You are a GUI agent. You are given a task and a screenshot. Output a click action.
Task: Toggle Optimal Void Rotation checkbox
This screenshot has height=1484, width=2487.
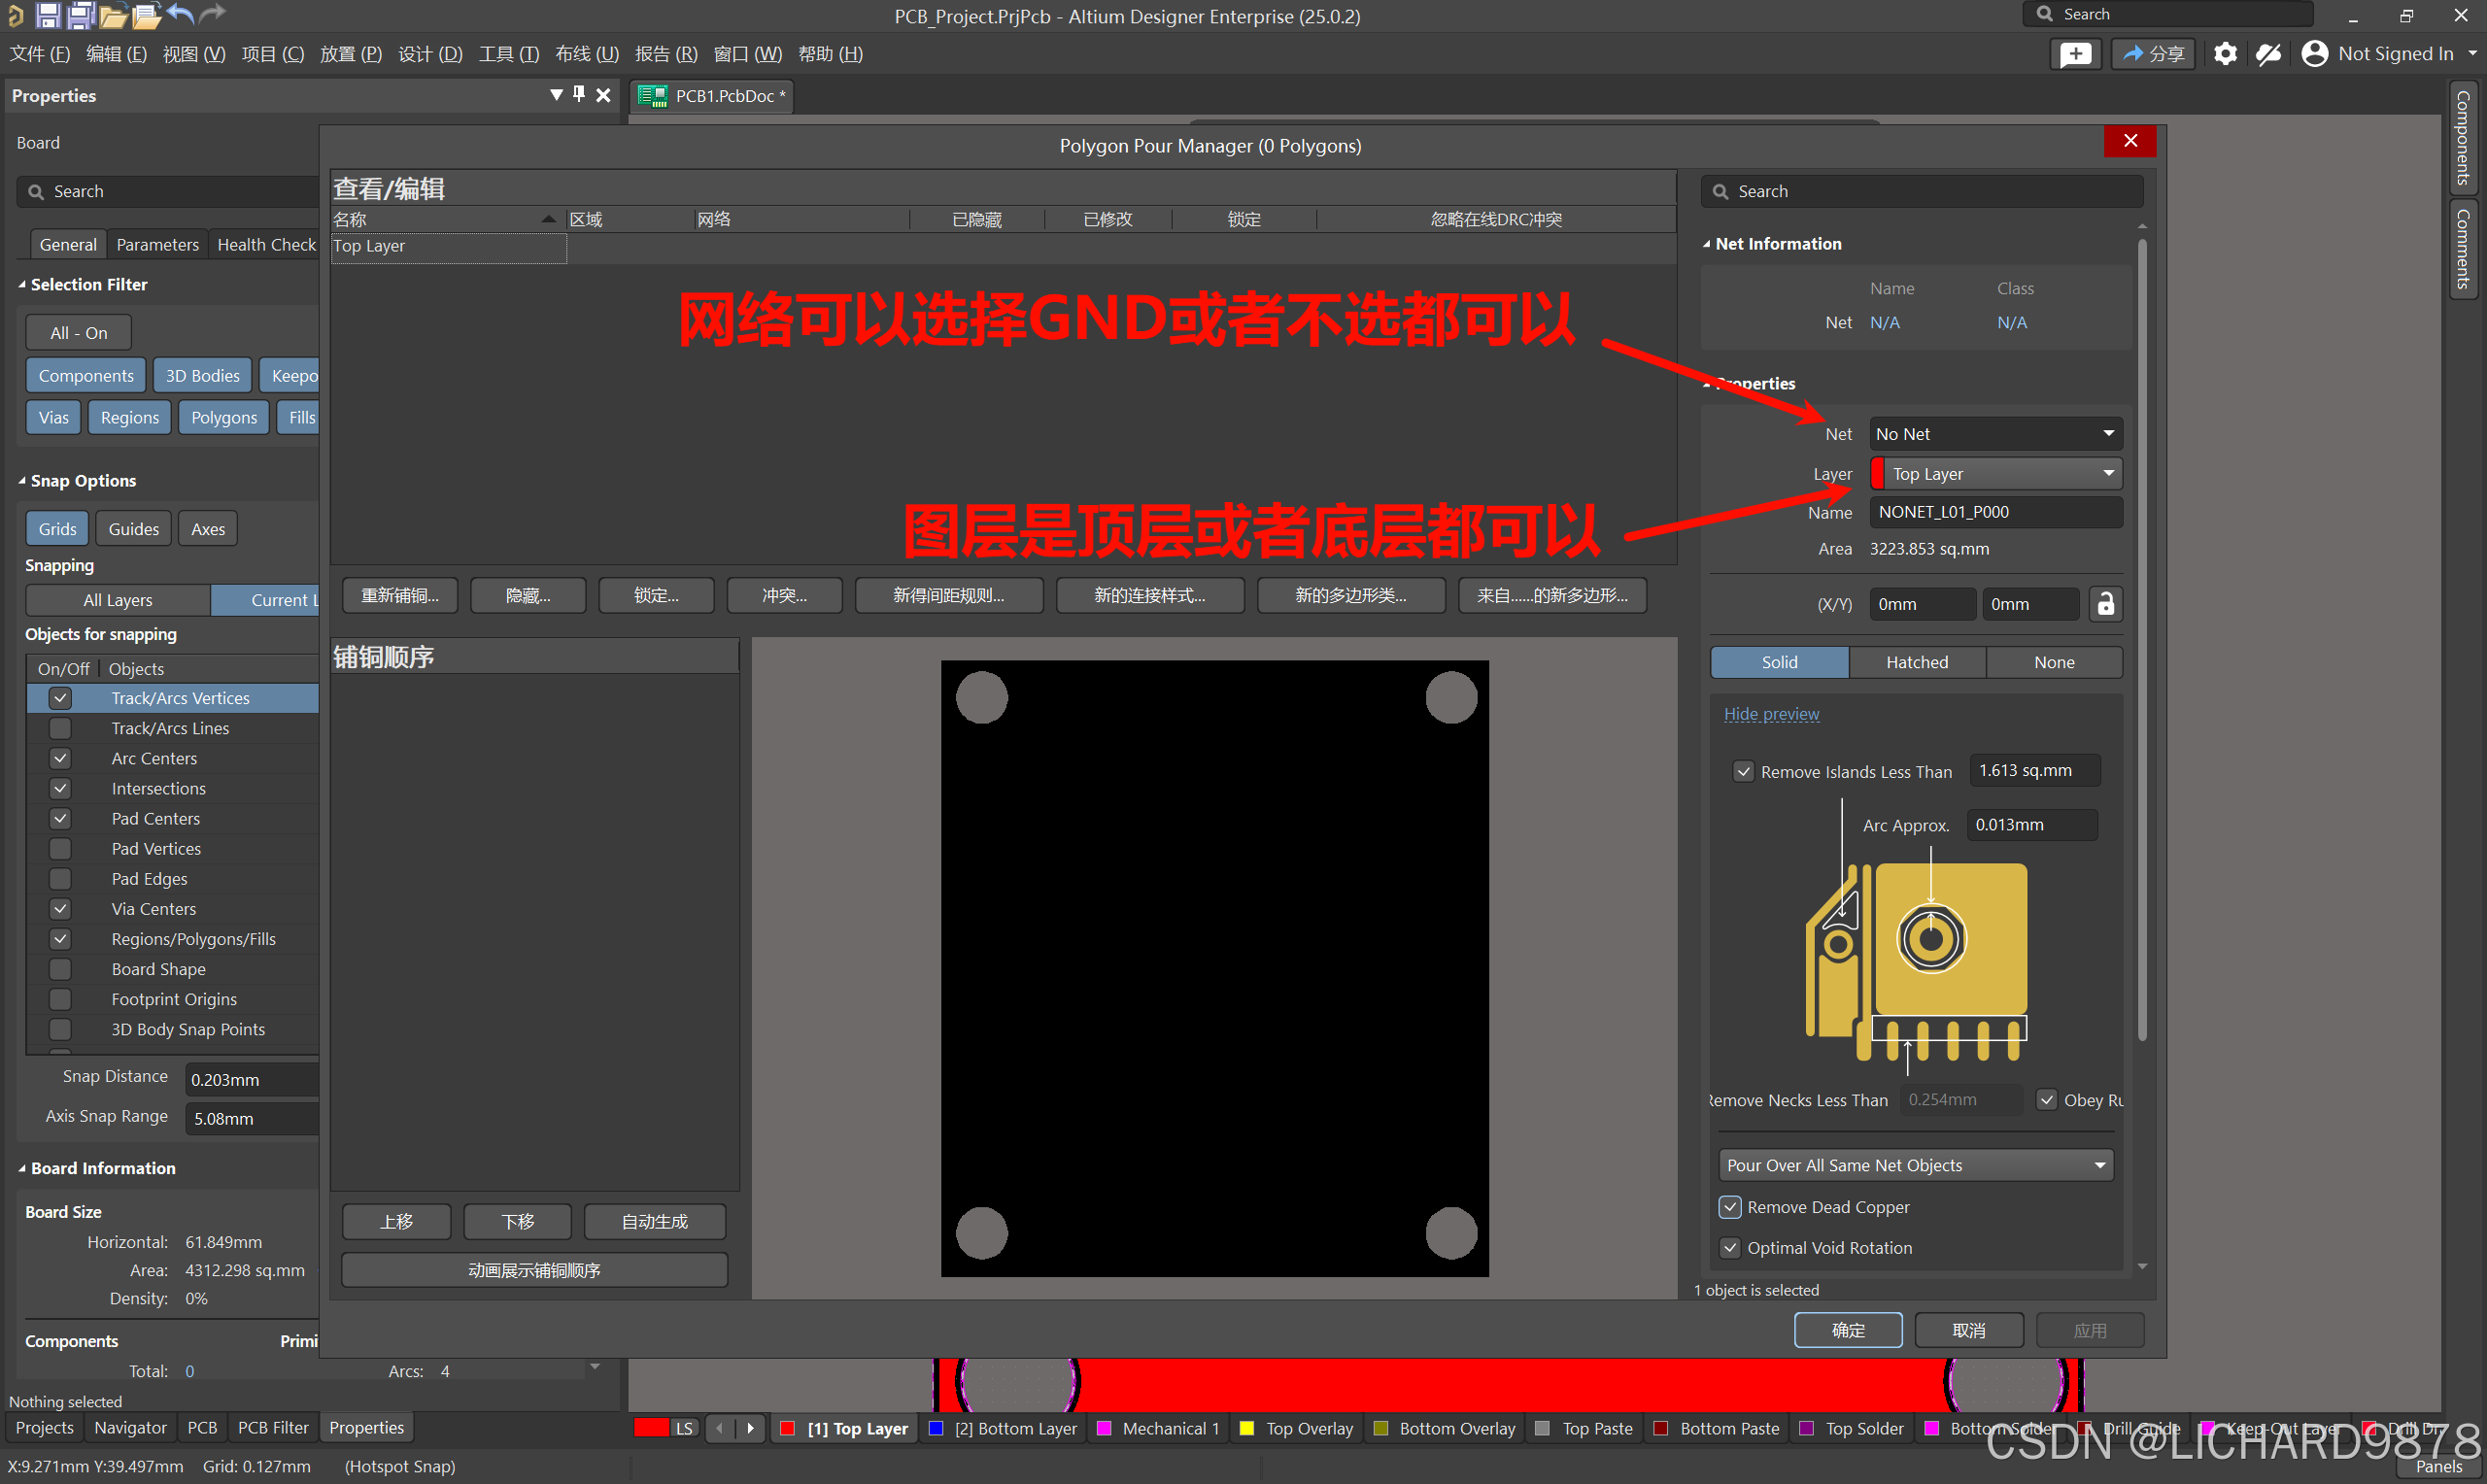click(x=1730, y=1248)
